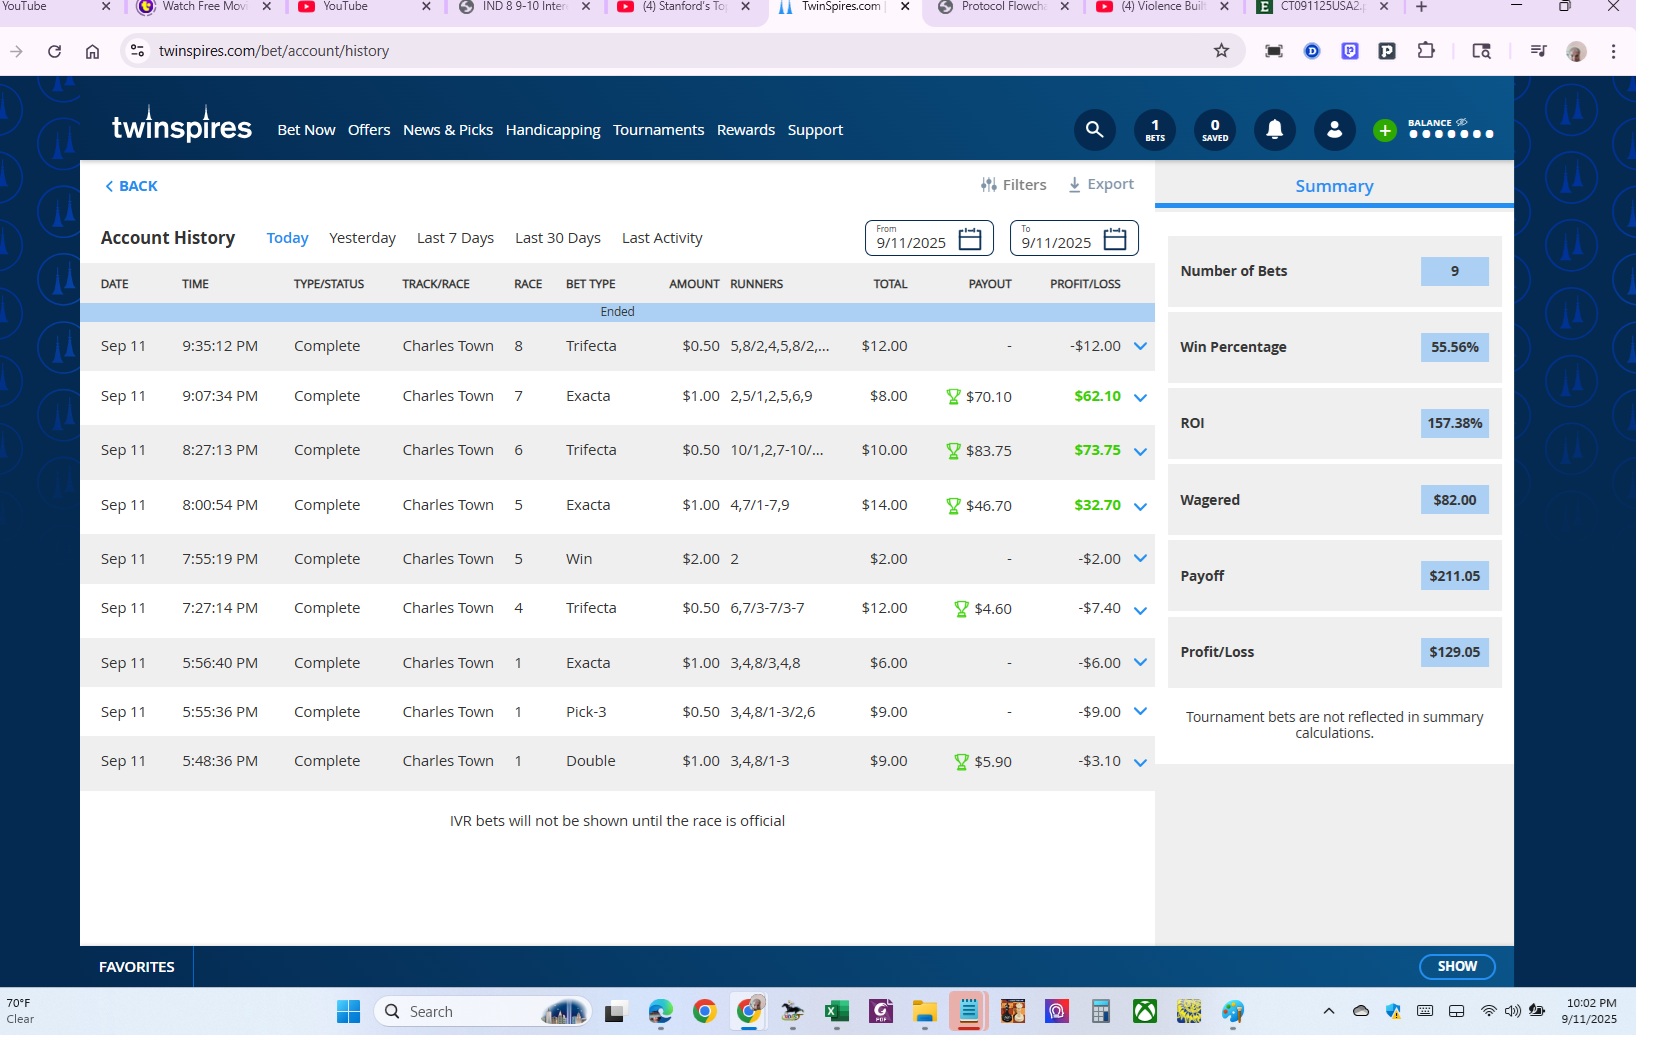
Task: Open the Handicapping menu
Action: 553,130
